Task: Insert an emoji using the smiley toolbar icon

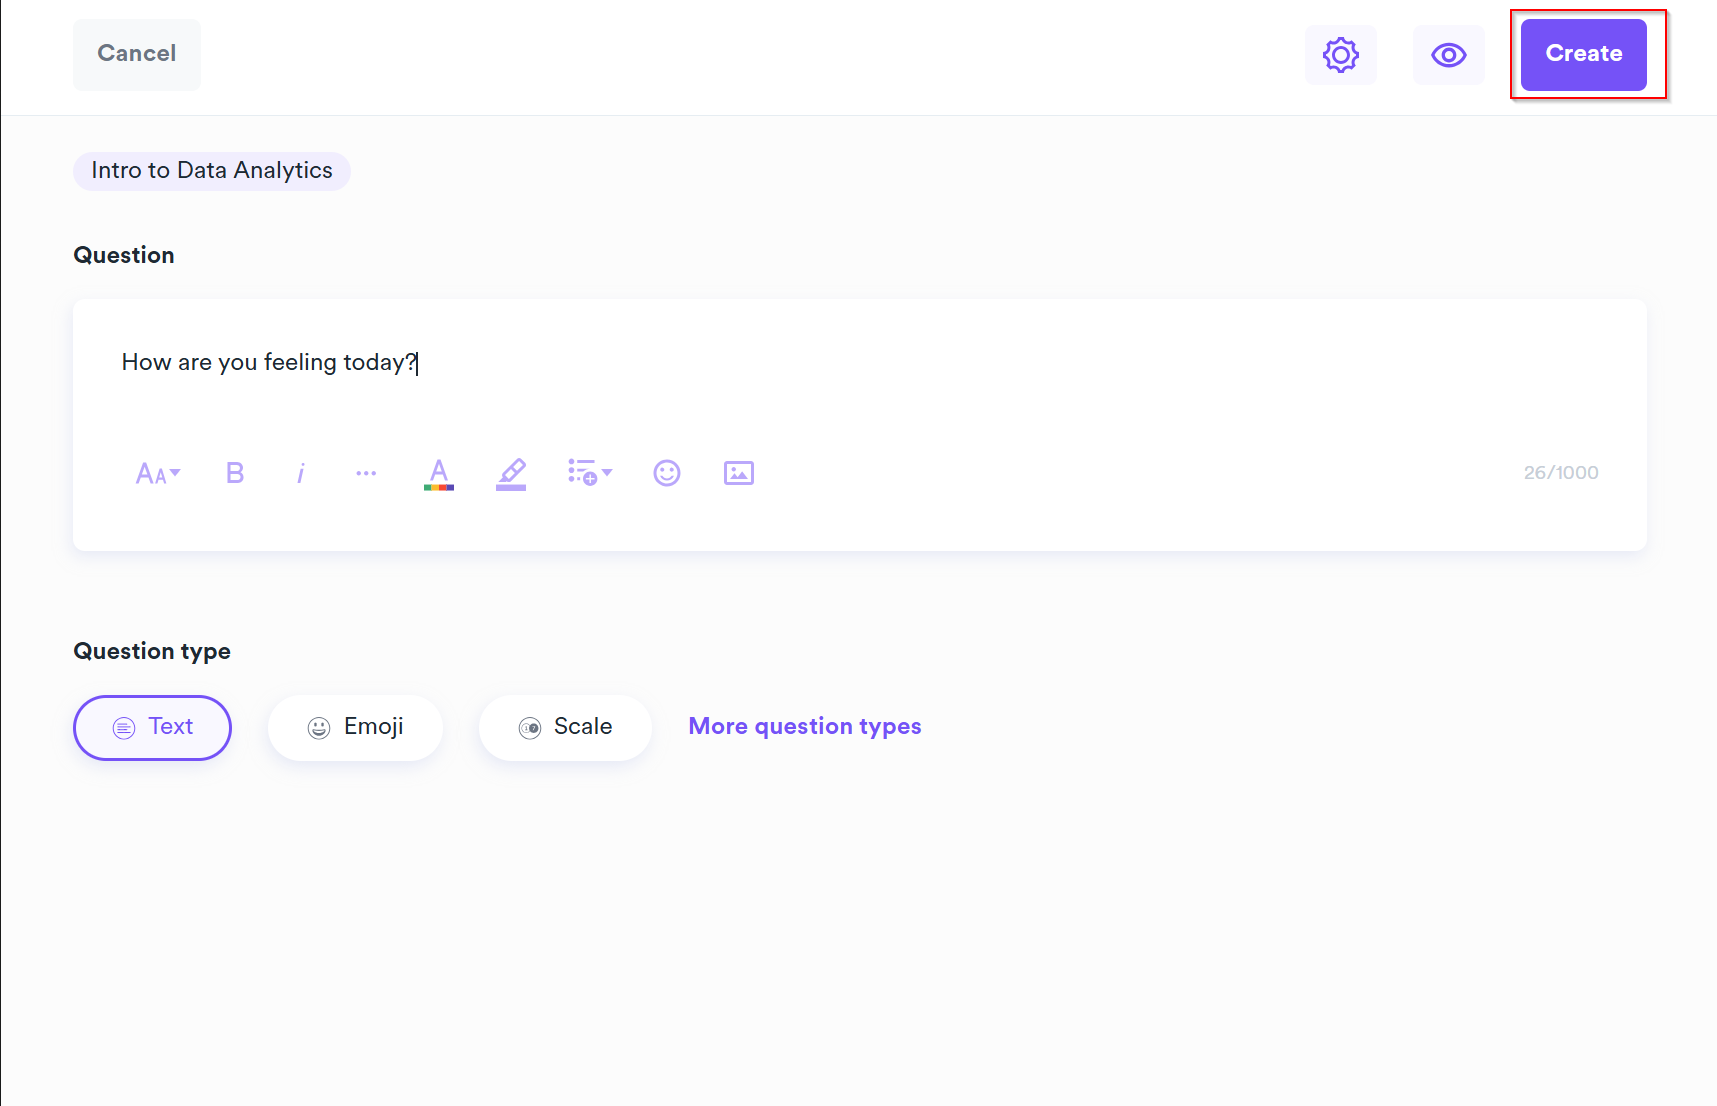Action: tap(667, 473)
